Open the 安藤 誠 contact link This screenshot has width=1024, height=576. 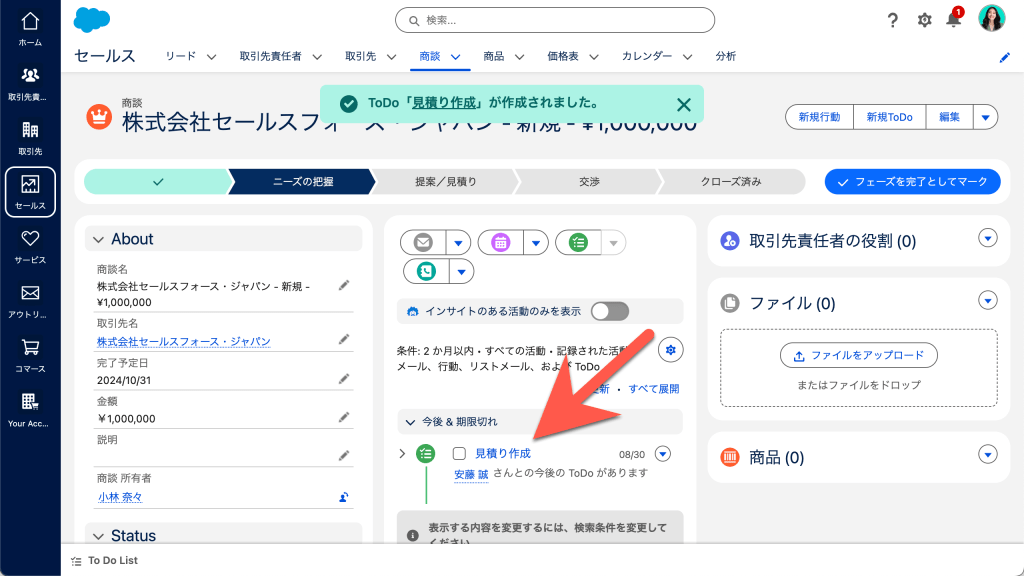[471, 474]
